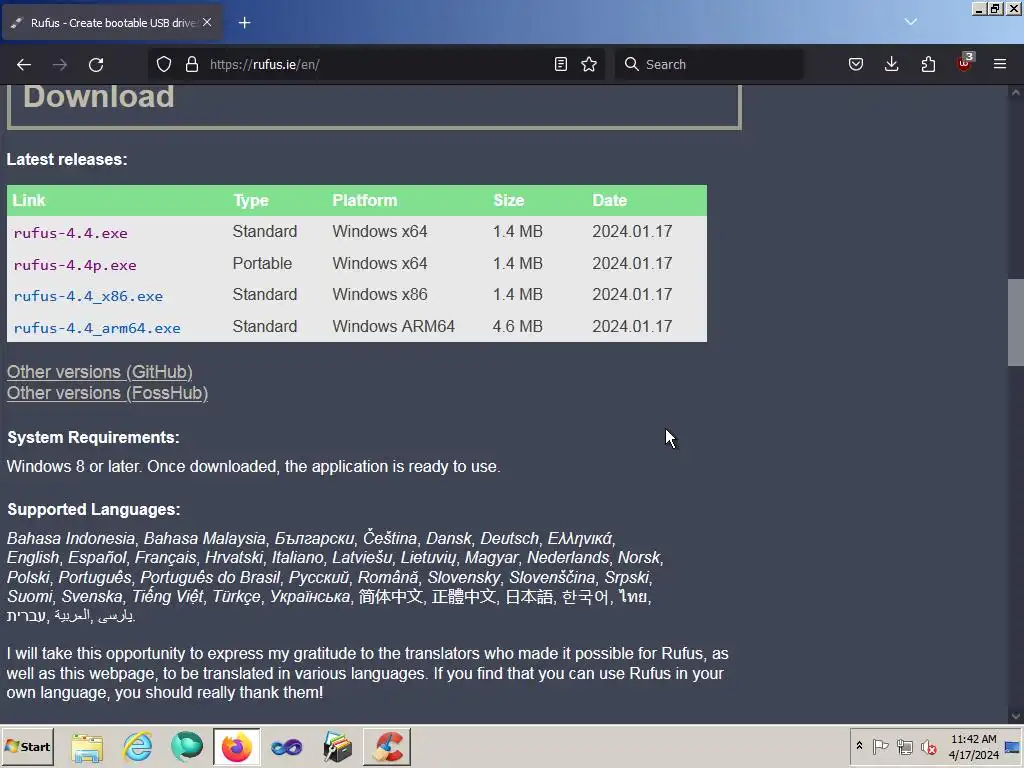Open the Downloads panel

click(891, 64)
